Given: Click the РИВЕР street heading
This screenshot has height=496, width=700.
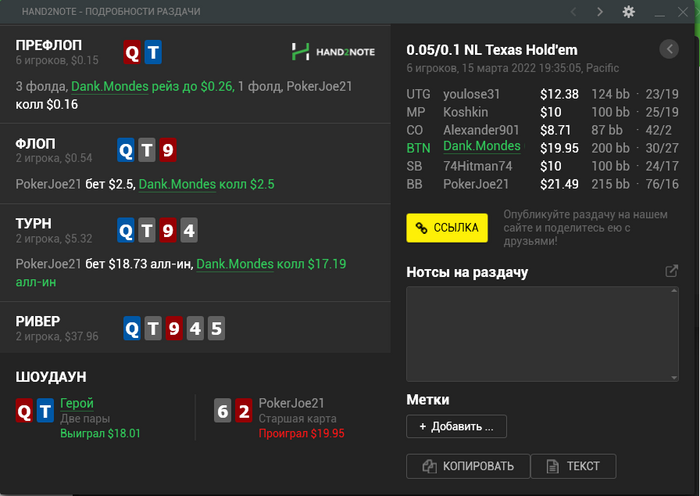Looking at the screenshot, I should (38, 321).
